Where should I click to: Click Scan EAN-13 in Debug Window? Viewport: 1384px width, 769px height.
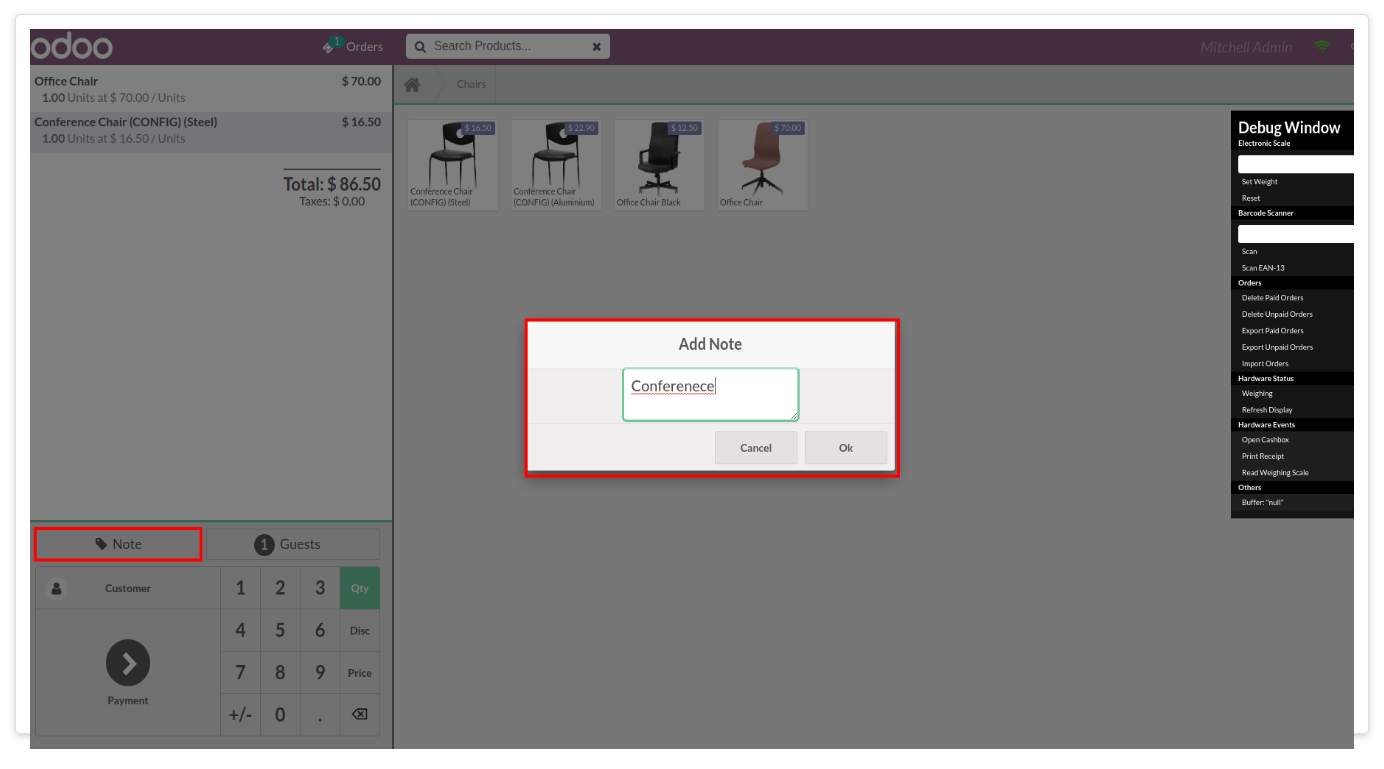point(1263,268)
